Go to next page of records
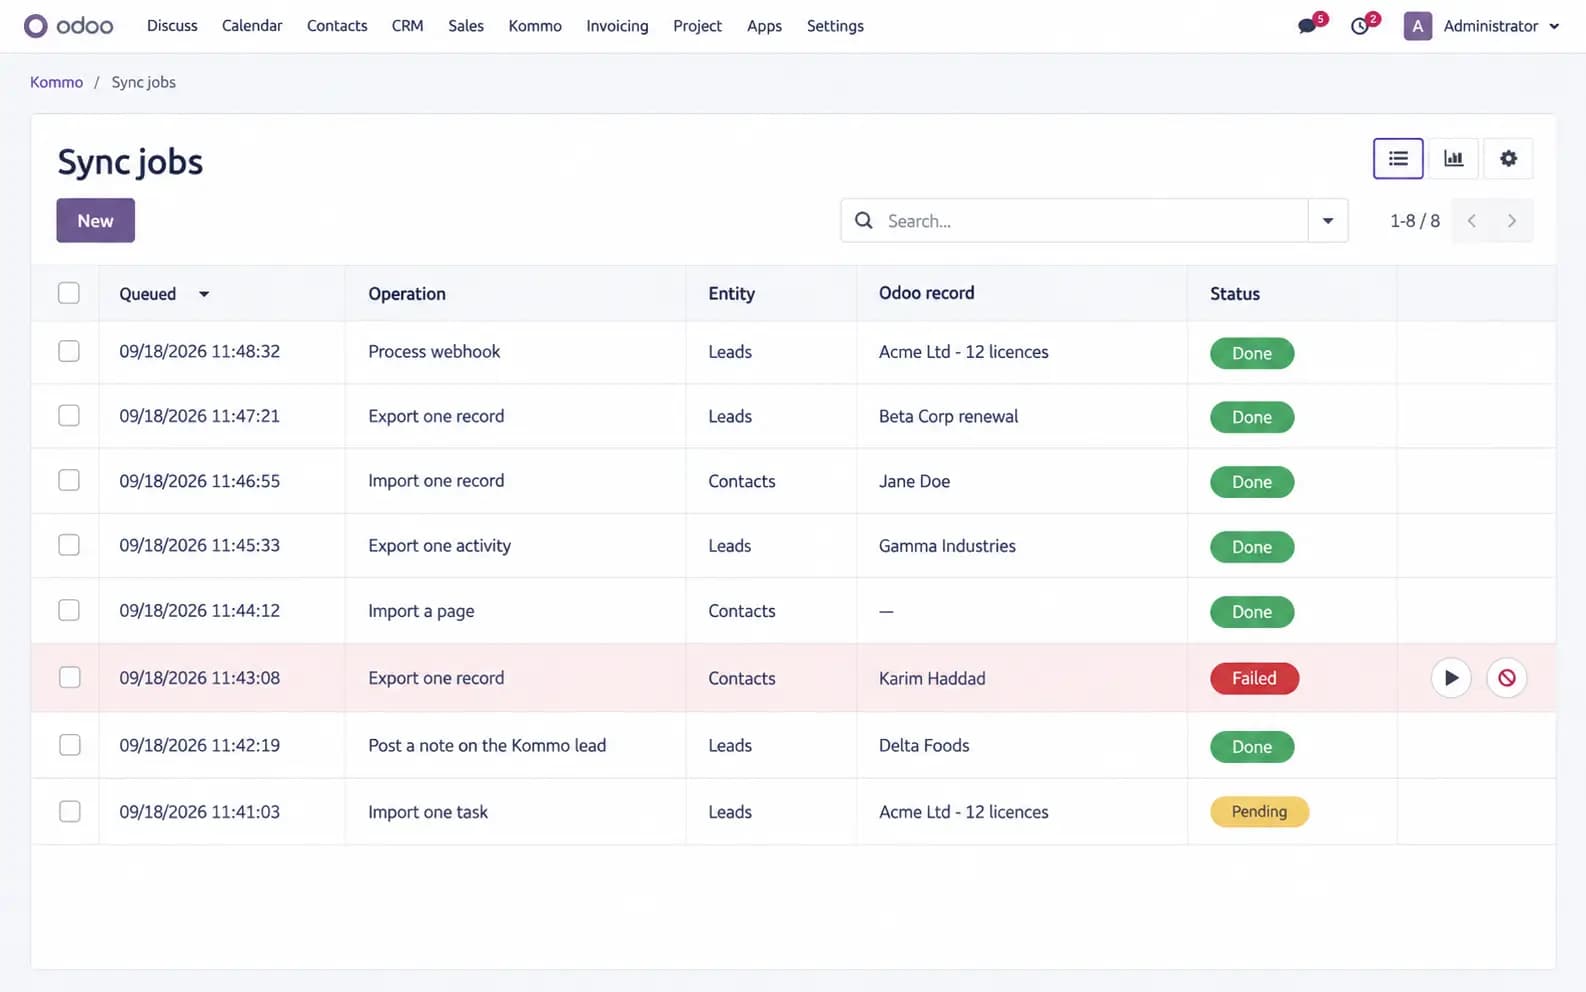The width and height of the screenshot is (1586, 992). point(1512,221)
